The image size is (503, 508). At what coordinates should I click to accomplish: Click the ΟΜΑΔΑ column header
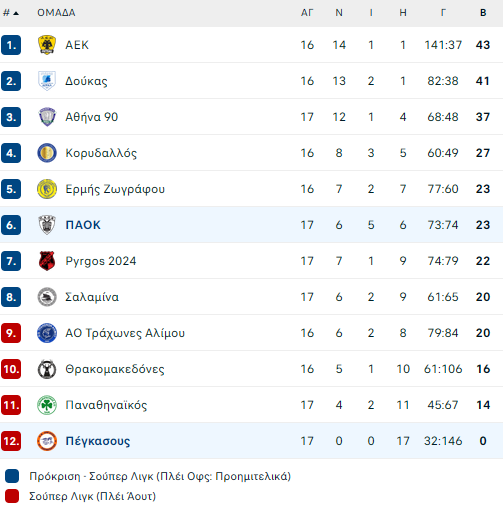pyautogui.click(x=56, y=13)
